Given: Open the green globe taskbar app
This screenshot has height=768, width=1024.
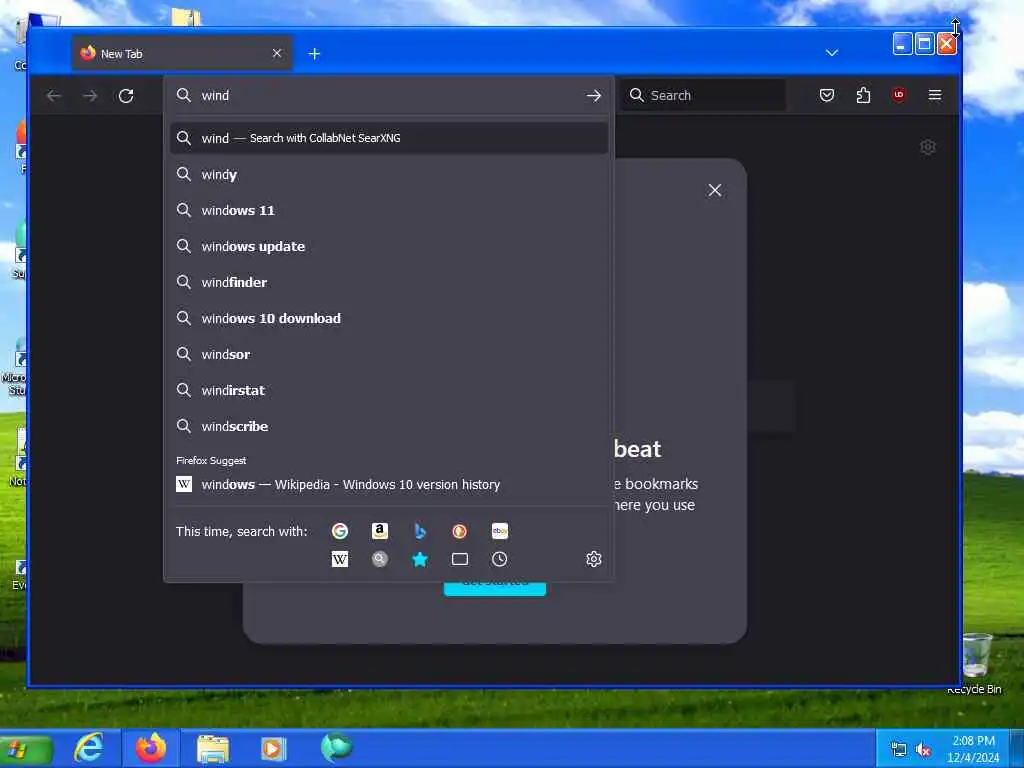Looking at the screenshot, I should click(x=336, y=748).
